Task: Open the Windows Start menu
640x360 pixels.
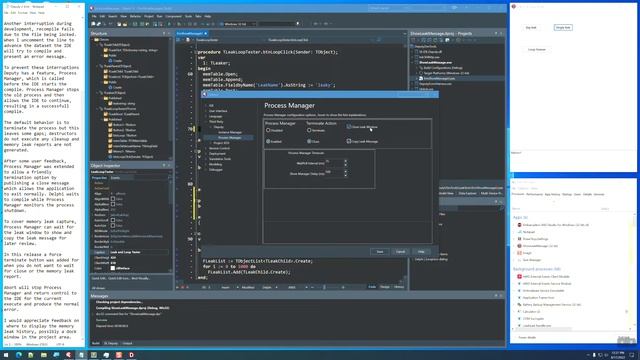Action: [x=6, y=355]
